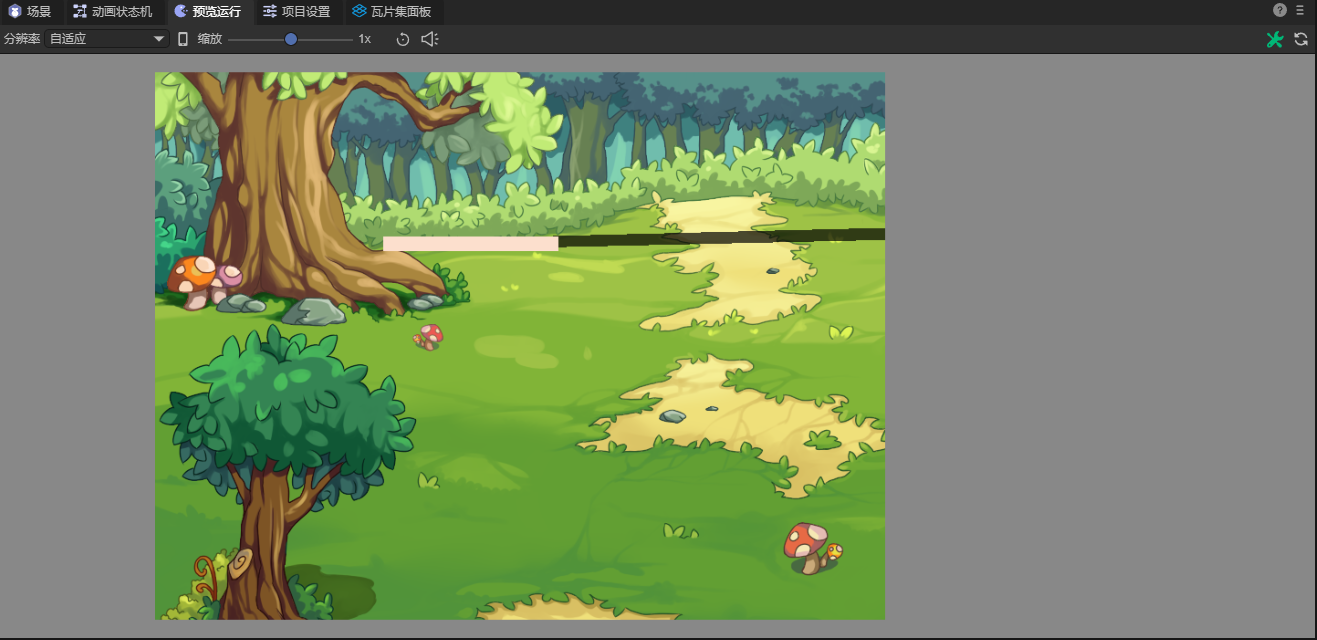
Task: Toggle the green debug tools icon
Action: tap(1274, 39)
